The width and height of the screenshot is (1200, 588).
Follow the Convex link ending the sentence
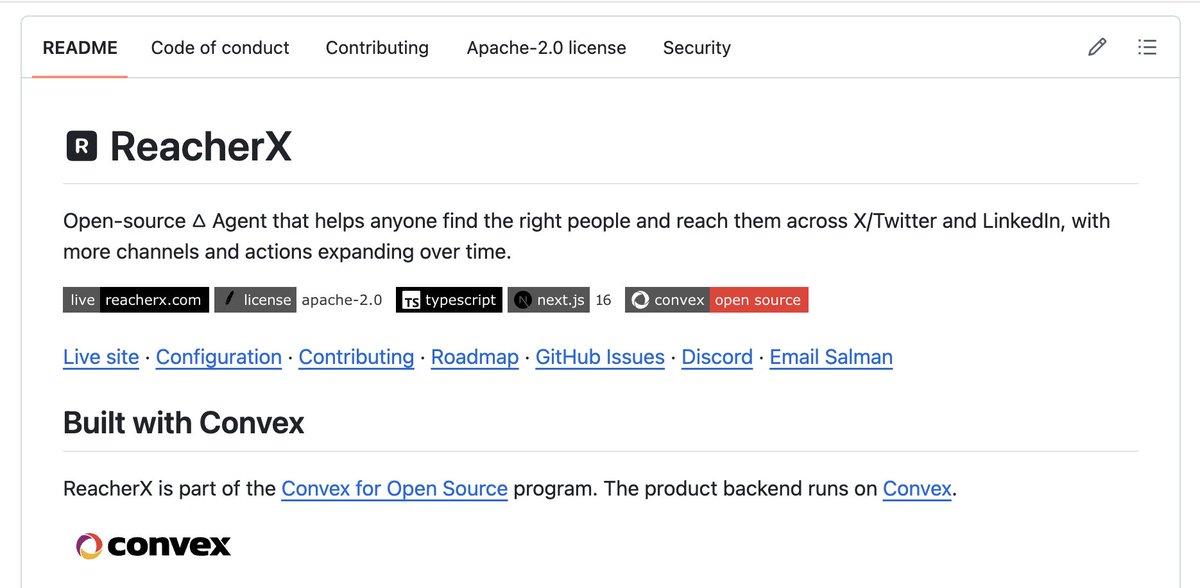917,489
